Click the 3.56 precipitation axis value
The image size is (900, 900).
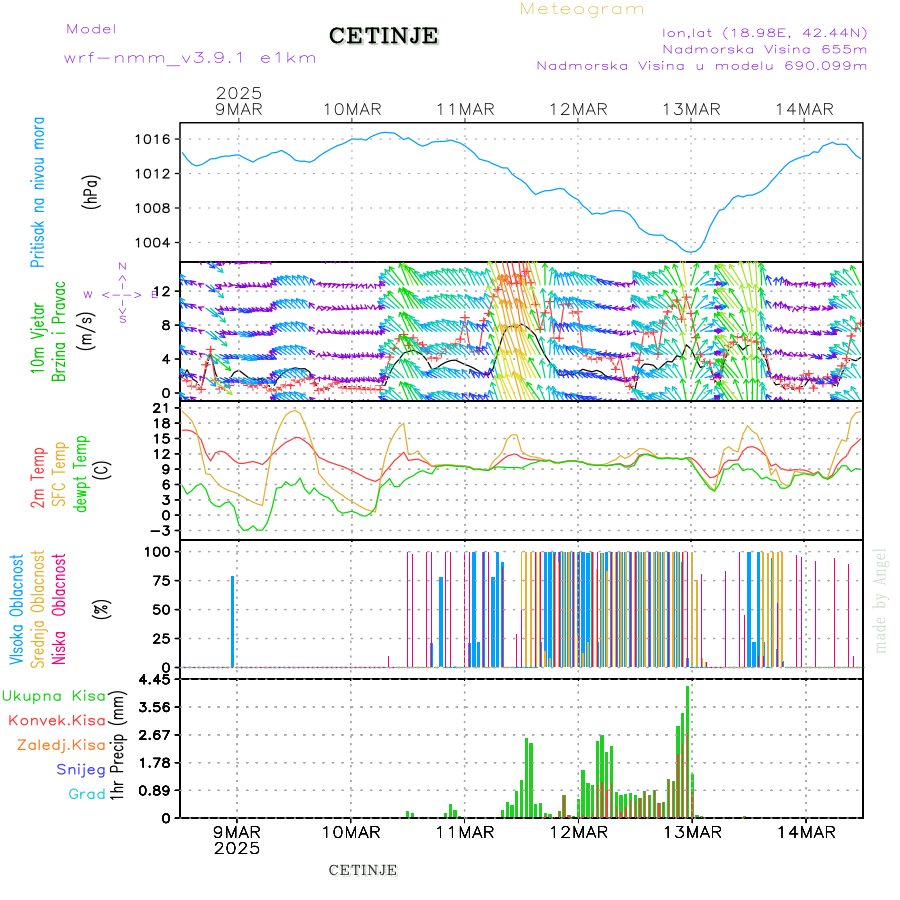pos(155,707)
